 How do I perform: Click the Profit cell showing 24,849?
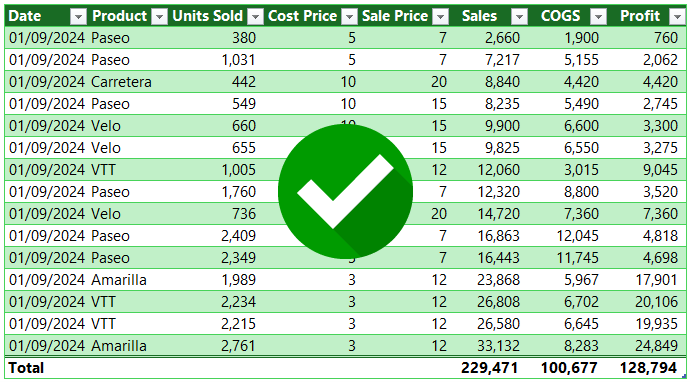[657, 346]
